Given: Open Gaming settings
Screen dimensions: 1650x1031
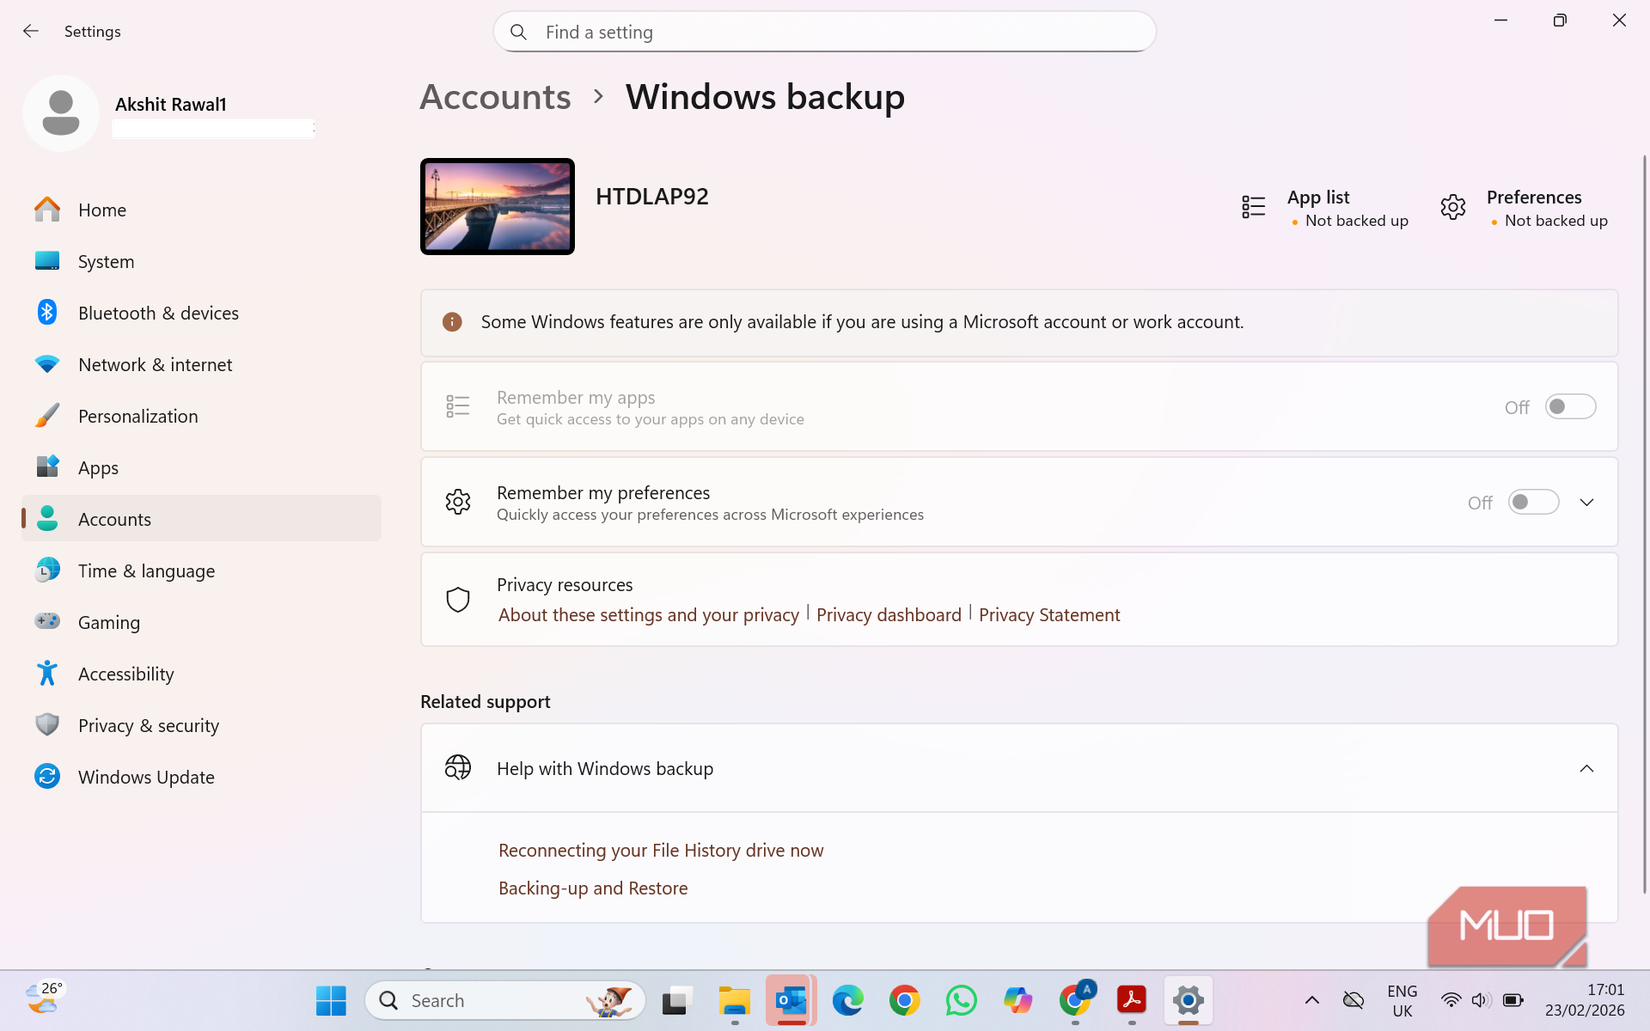Looking at the screenshot, I should click(109, 621).
